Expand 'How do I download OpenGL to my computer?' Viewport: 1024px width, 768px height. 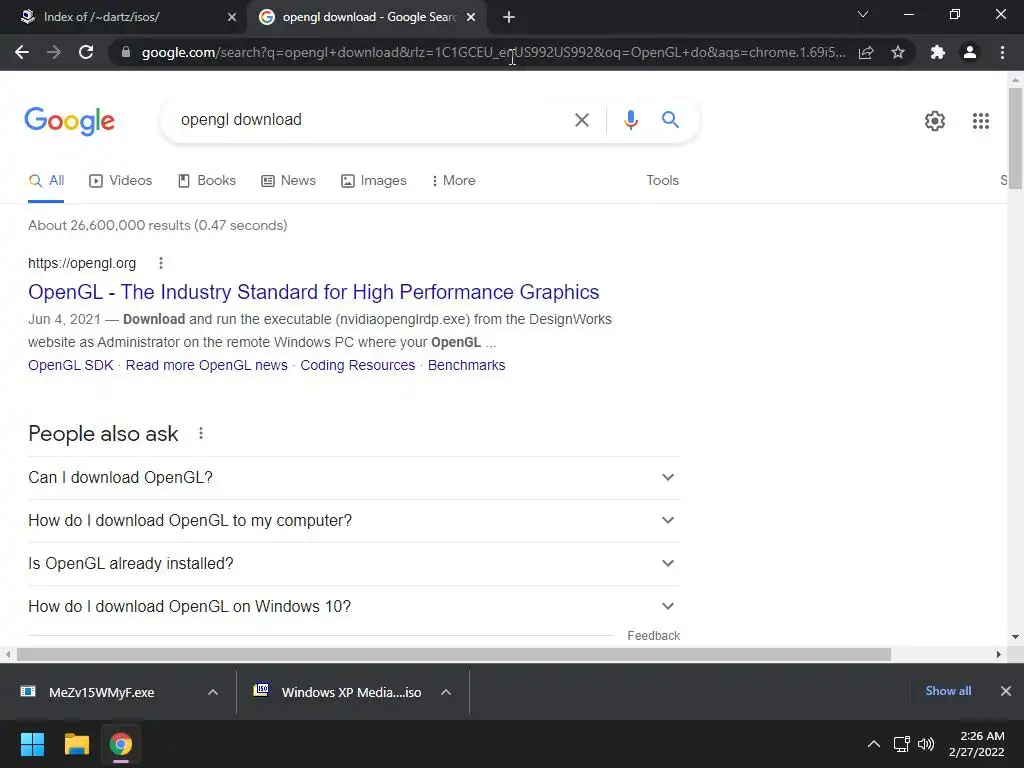click(353, 520)
